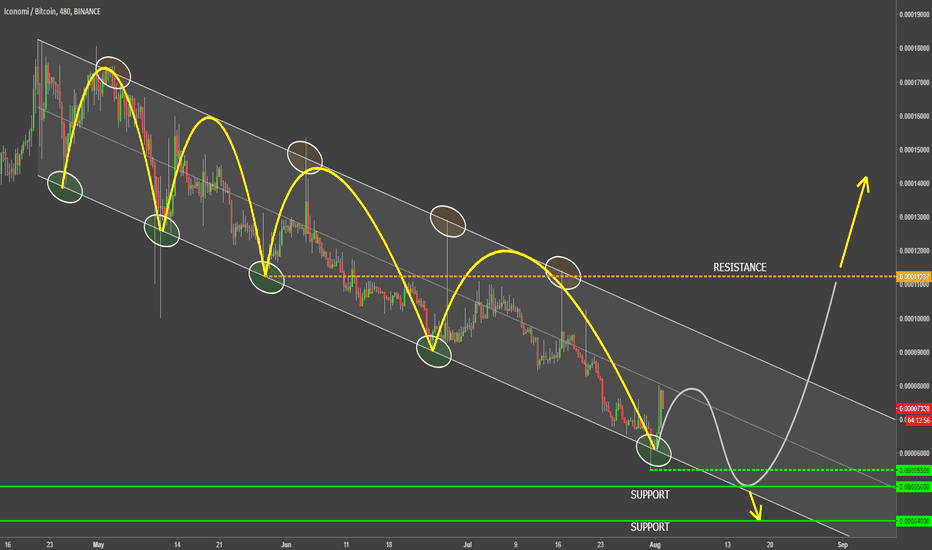Select the RESISTANCE text label
This screenshot has height=550, width=932.
[x=739, y=268]
